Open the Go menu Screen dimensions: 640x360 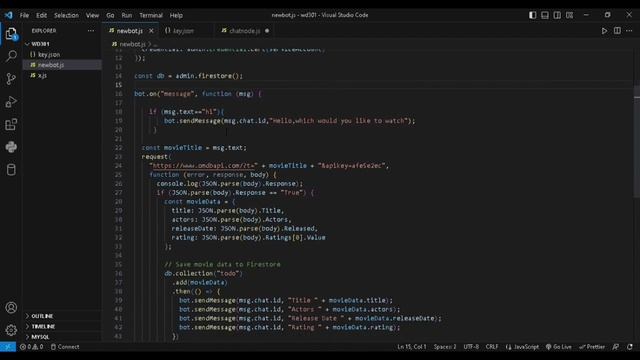point(110,15)
